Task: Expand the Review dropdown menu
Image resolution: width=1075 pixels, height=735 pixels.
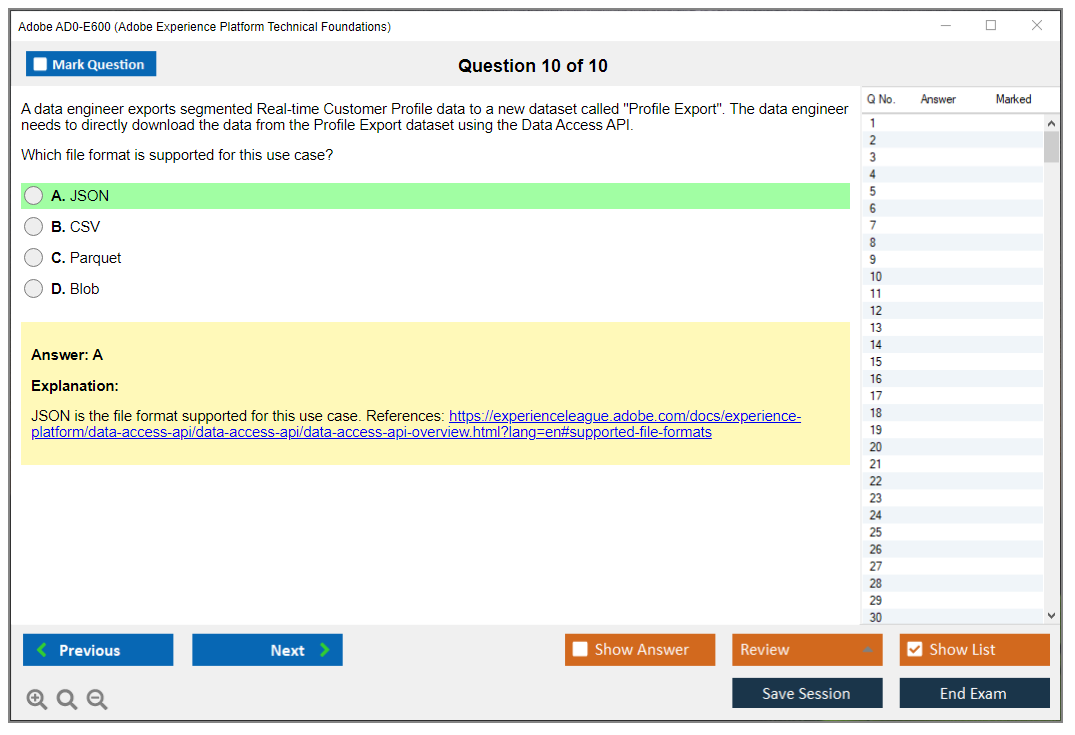Action: (806, 650)
